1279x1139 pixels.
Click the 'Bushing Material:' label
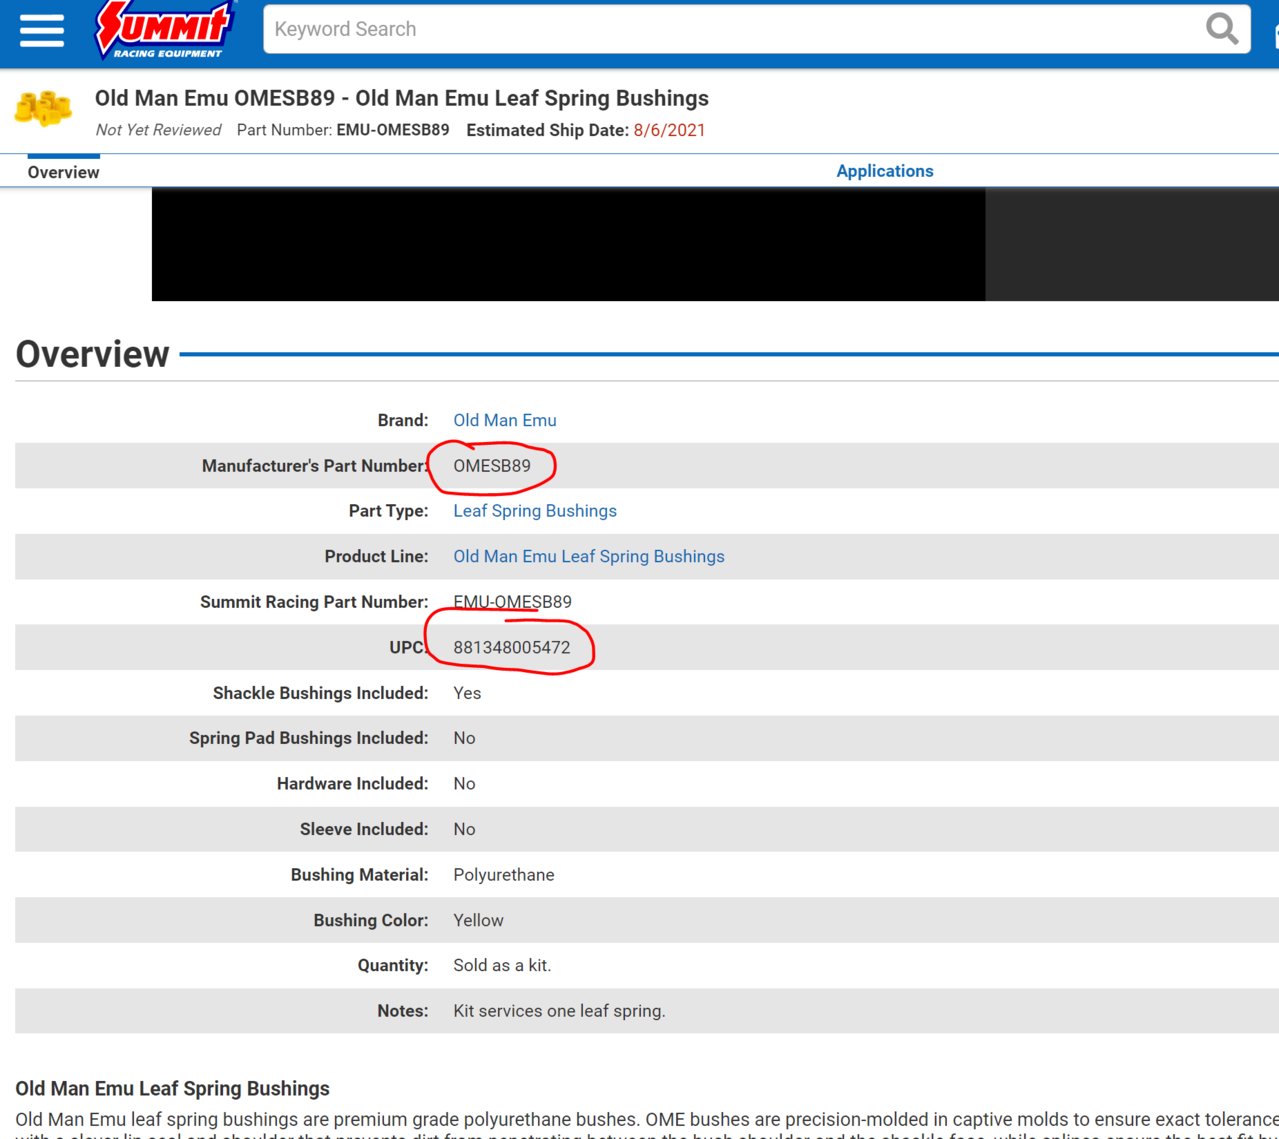point(360,875)
